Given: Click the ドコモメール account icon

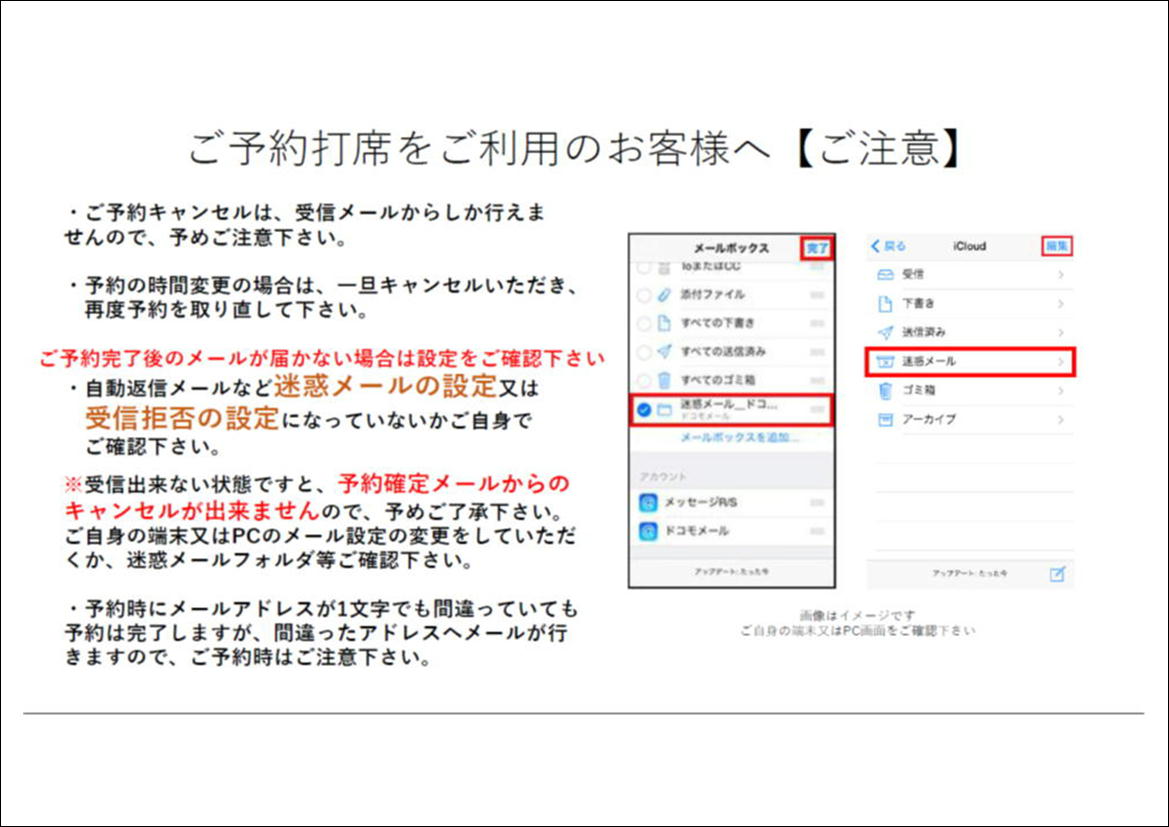Looking at the screenshot, I should click(648, 530).
